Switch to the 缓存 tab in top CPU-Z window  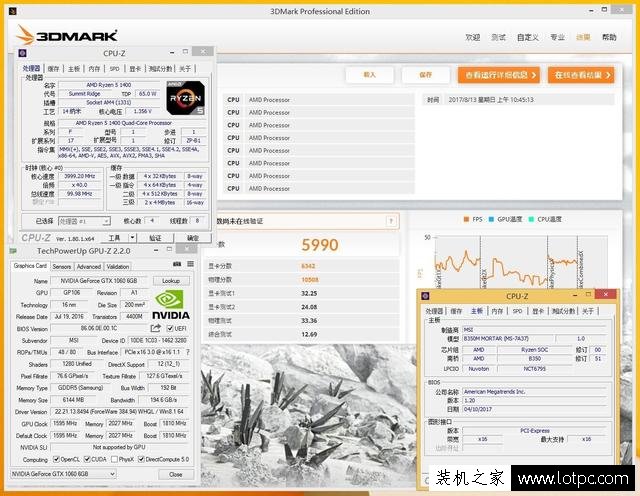(53, 69)
